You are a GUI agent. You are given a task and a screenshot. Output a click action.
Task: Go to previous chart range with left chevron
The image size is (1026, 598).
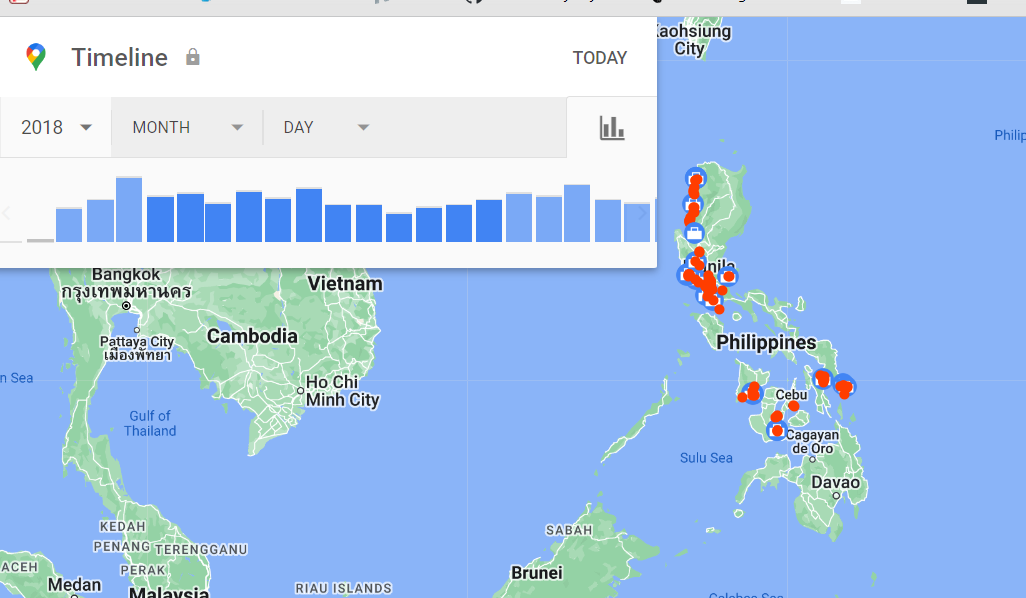click(7, 213)
